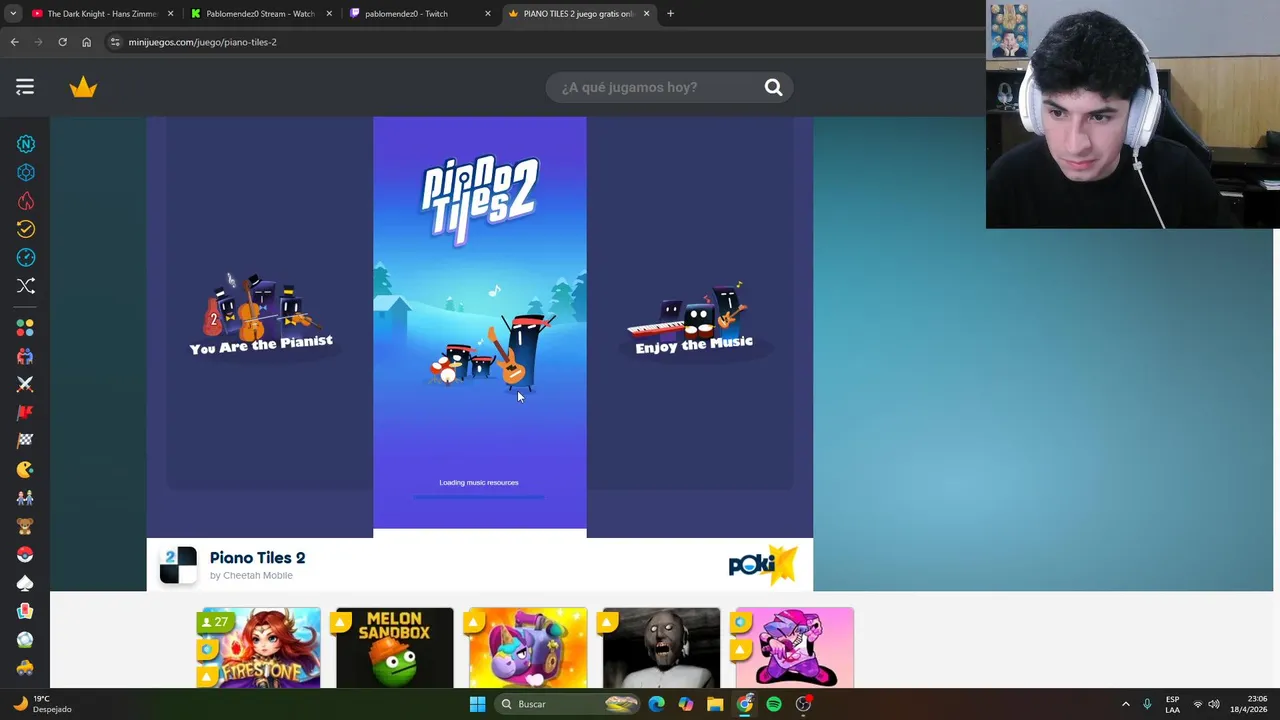The image size is (1280, 720).
Task: Go back to previous page
Action: (14, 42)
